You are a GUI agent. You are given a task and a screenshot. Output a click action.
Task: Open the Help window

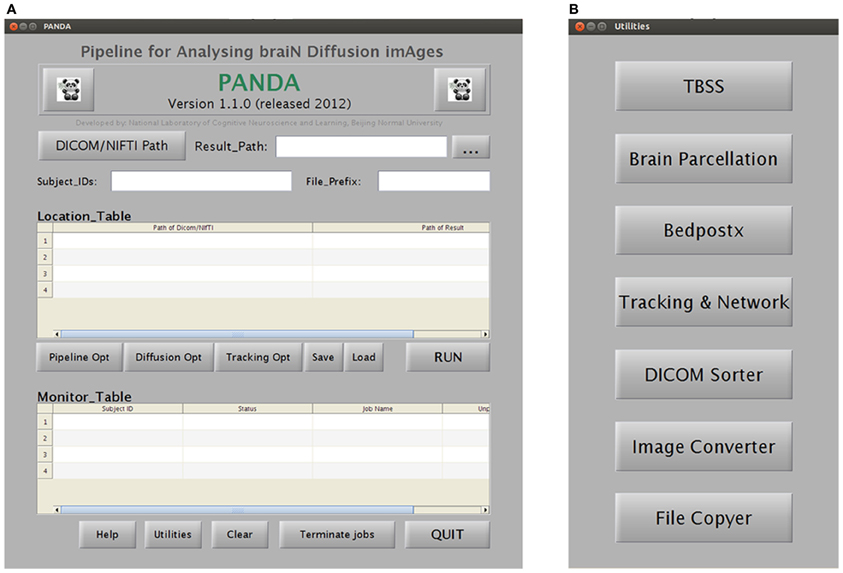click(x=107, y=534)
